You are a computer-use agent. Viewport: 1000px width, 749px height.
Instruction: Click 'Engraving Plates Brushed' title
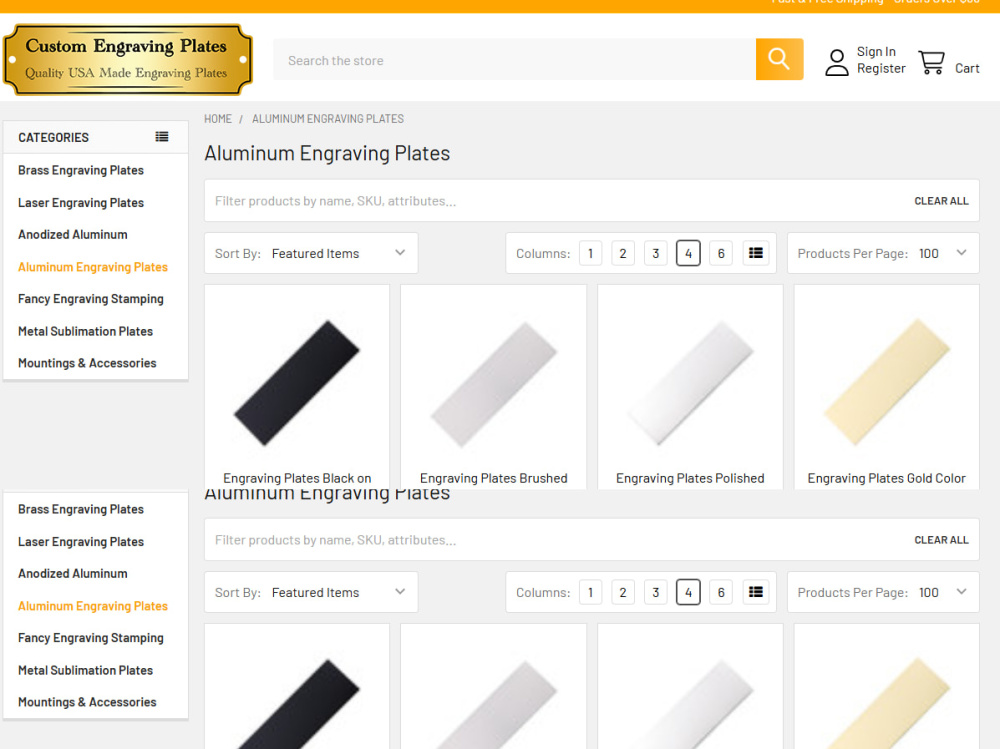[x=494, y=478]
